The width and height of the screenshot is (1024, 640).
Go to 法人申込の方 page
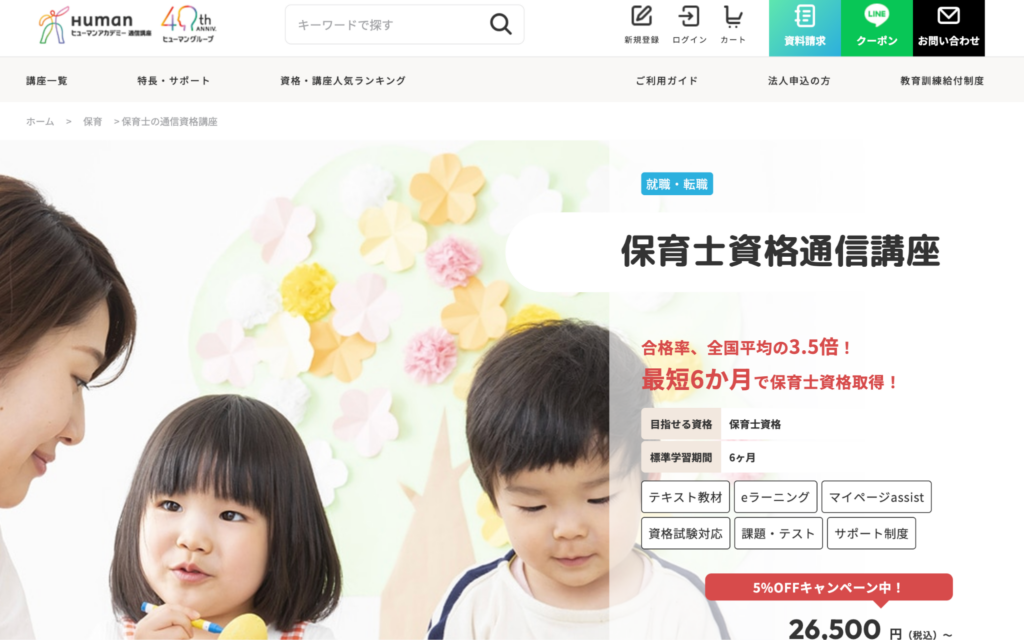799,80
